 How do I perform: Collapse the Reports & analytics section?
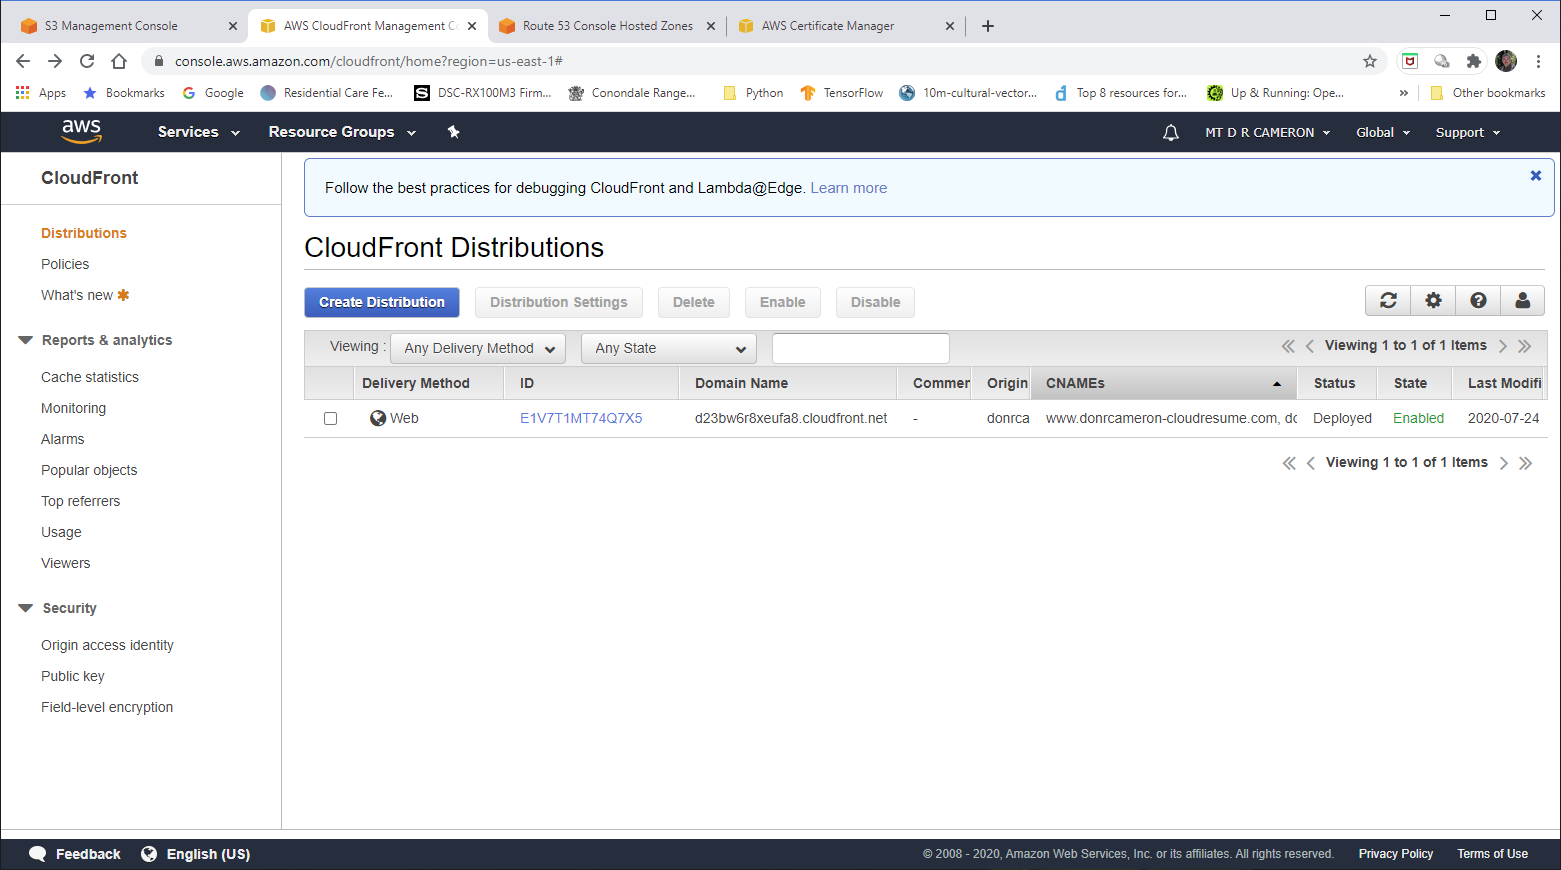[26, 340]
